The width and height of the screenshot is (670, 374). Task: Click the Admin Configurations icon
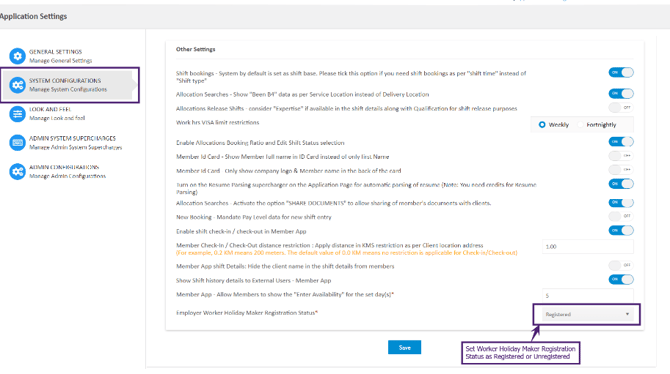click(18, 171)
